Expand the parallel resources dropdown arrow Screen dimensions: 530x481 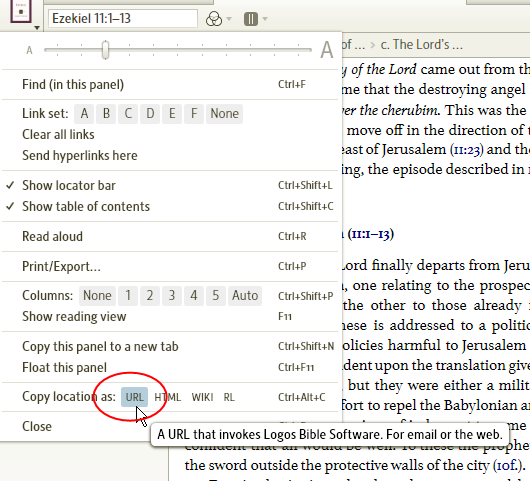[x=265, y=19]
